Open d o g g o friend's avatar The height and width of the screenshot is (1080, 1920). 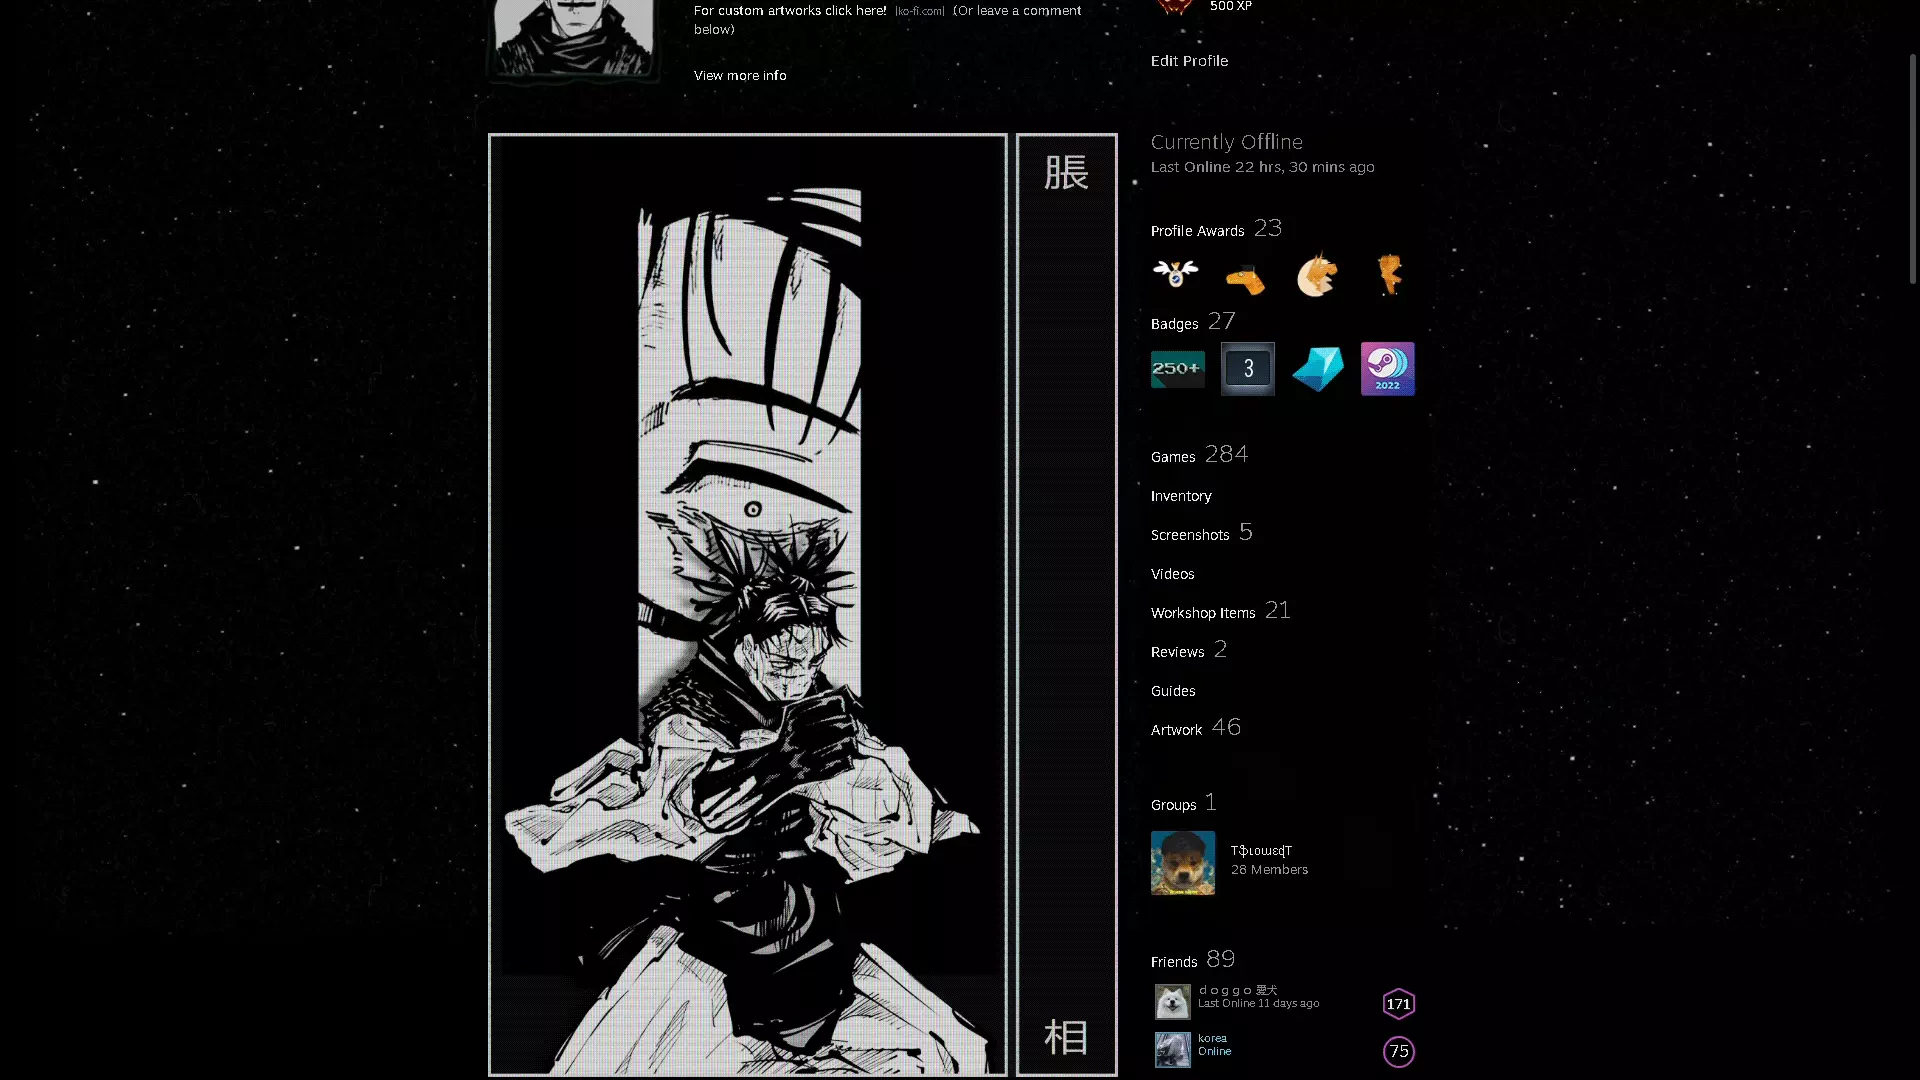1173,1002
